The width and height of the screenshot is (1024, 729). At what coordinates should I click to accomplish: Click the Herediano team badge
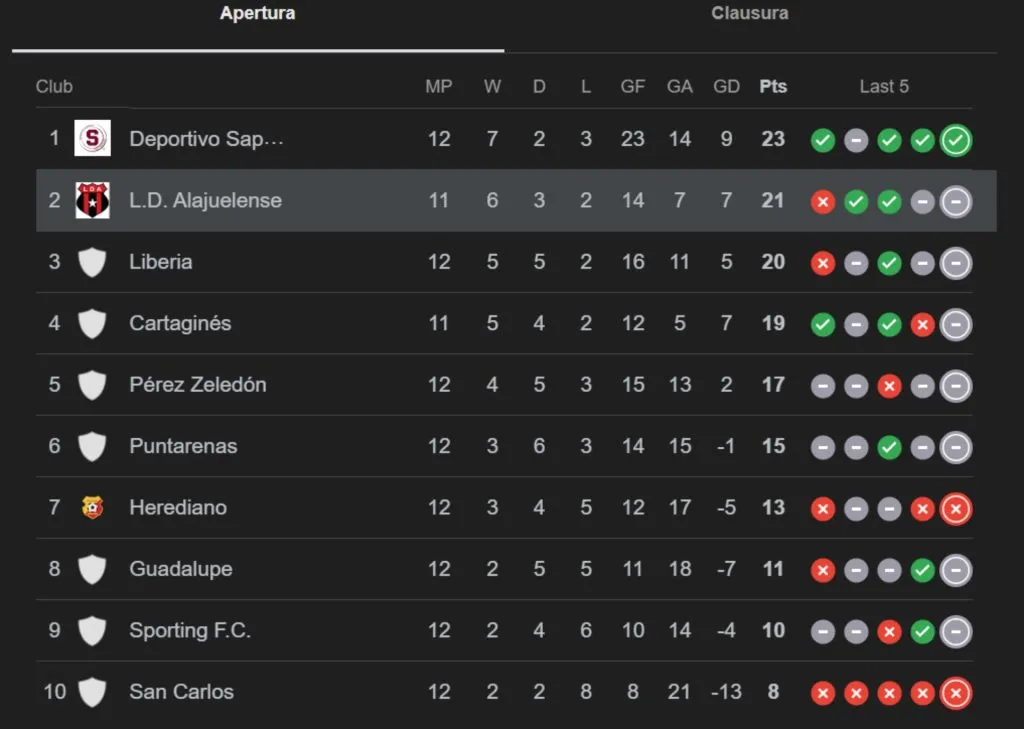pyautogui.click(x=93, y=508)
